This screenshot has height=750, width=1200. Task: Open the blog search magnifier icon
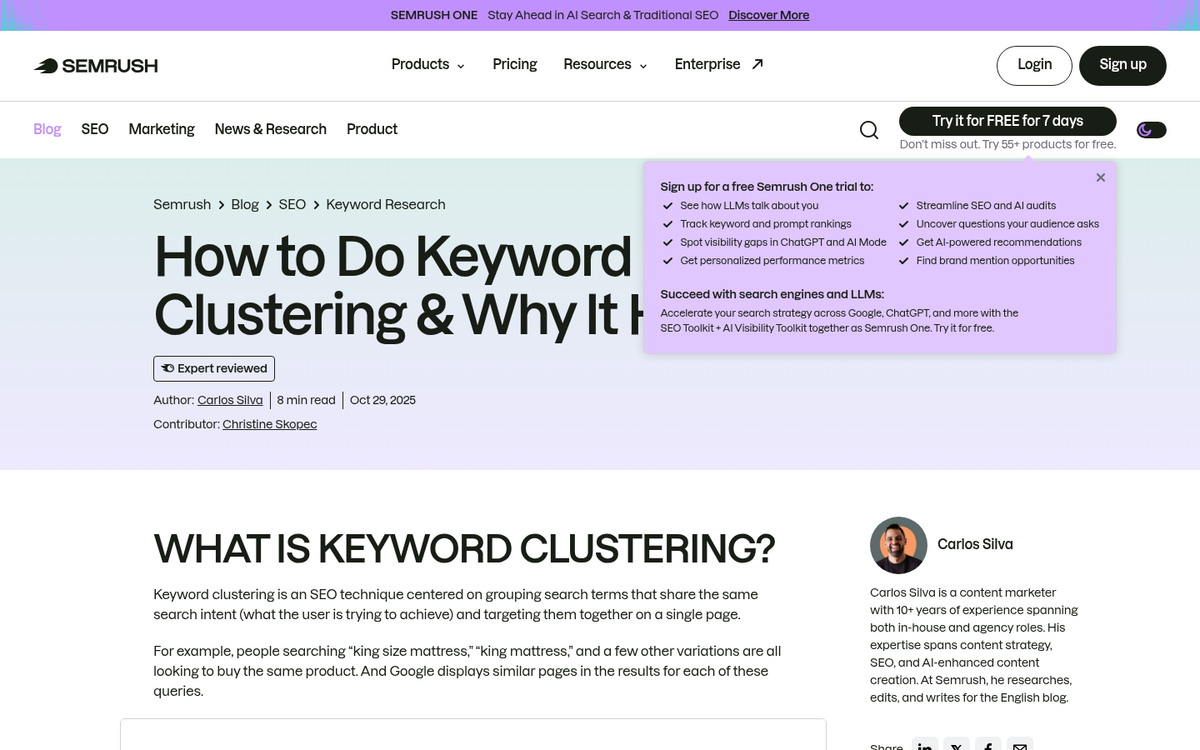tap(869, 130)
